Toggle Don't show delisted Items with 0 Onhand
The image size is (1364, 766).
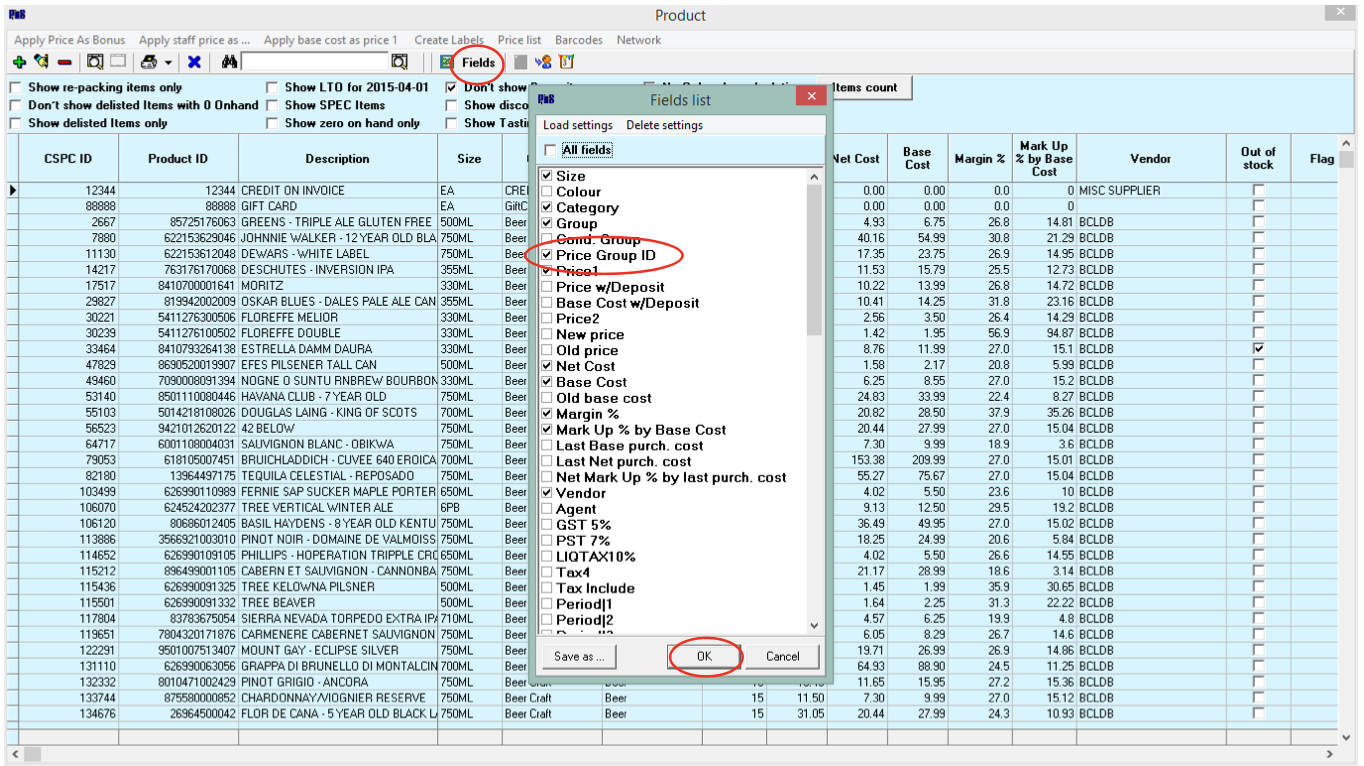(15, 106)
